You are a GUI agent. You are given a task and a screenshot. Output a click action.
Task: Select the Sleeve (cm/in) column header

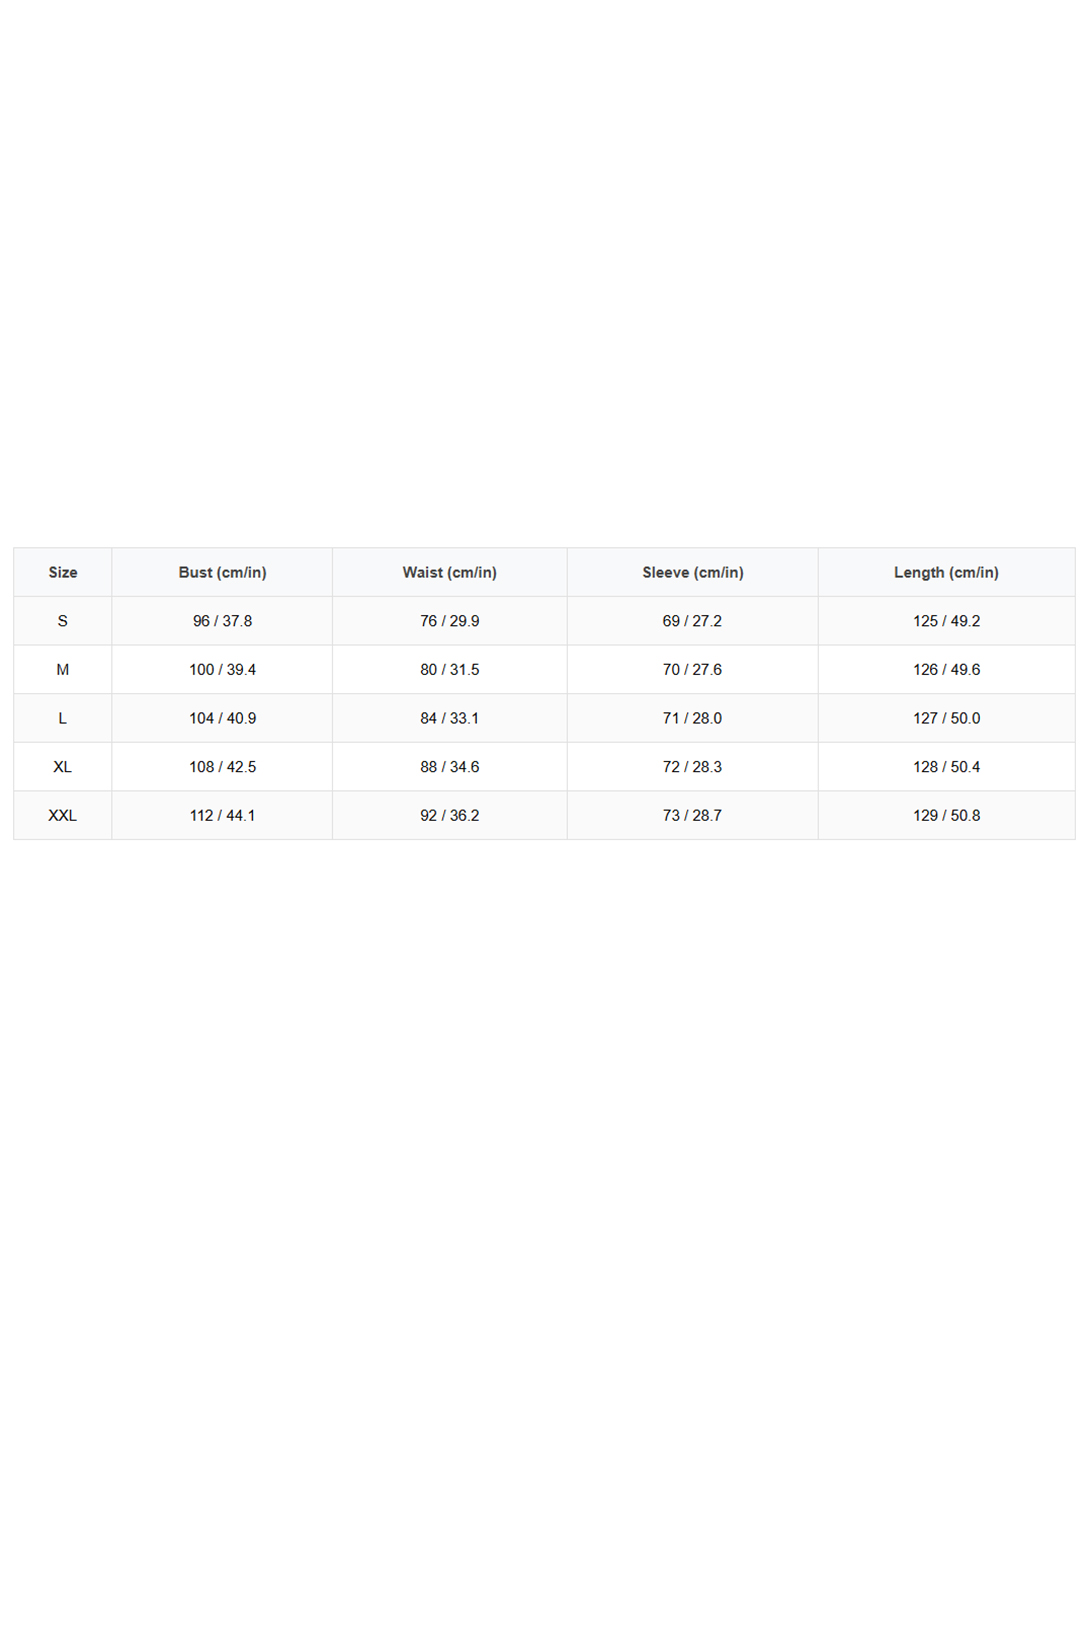[x=693, y=572]
